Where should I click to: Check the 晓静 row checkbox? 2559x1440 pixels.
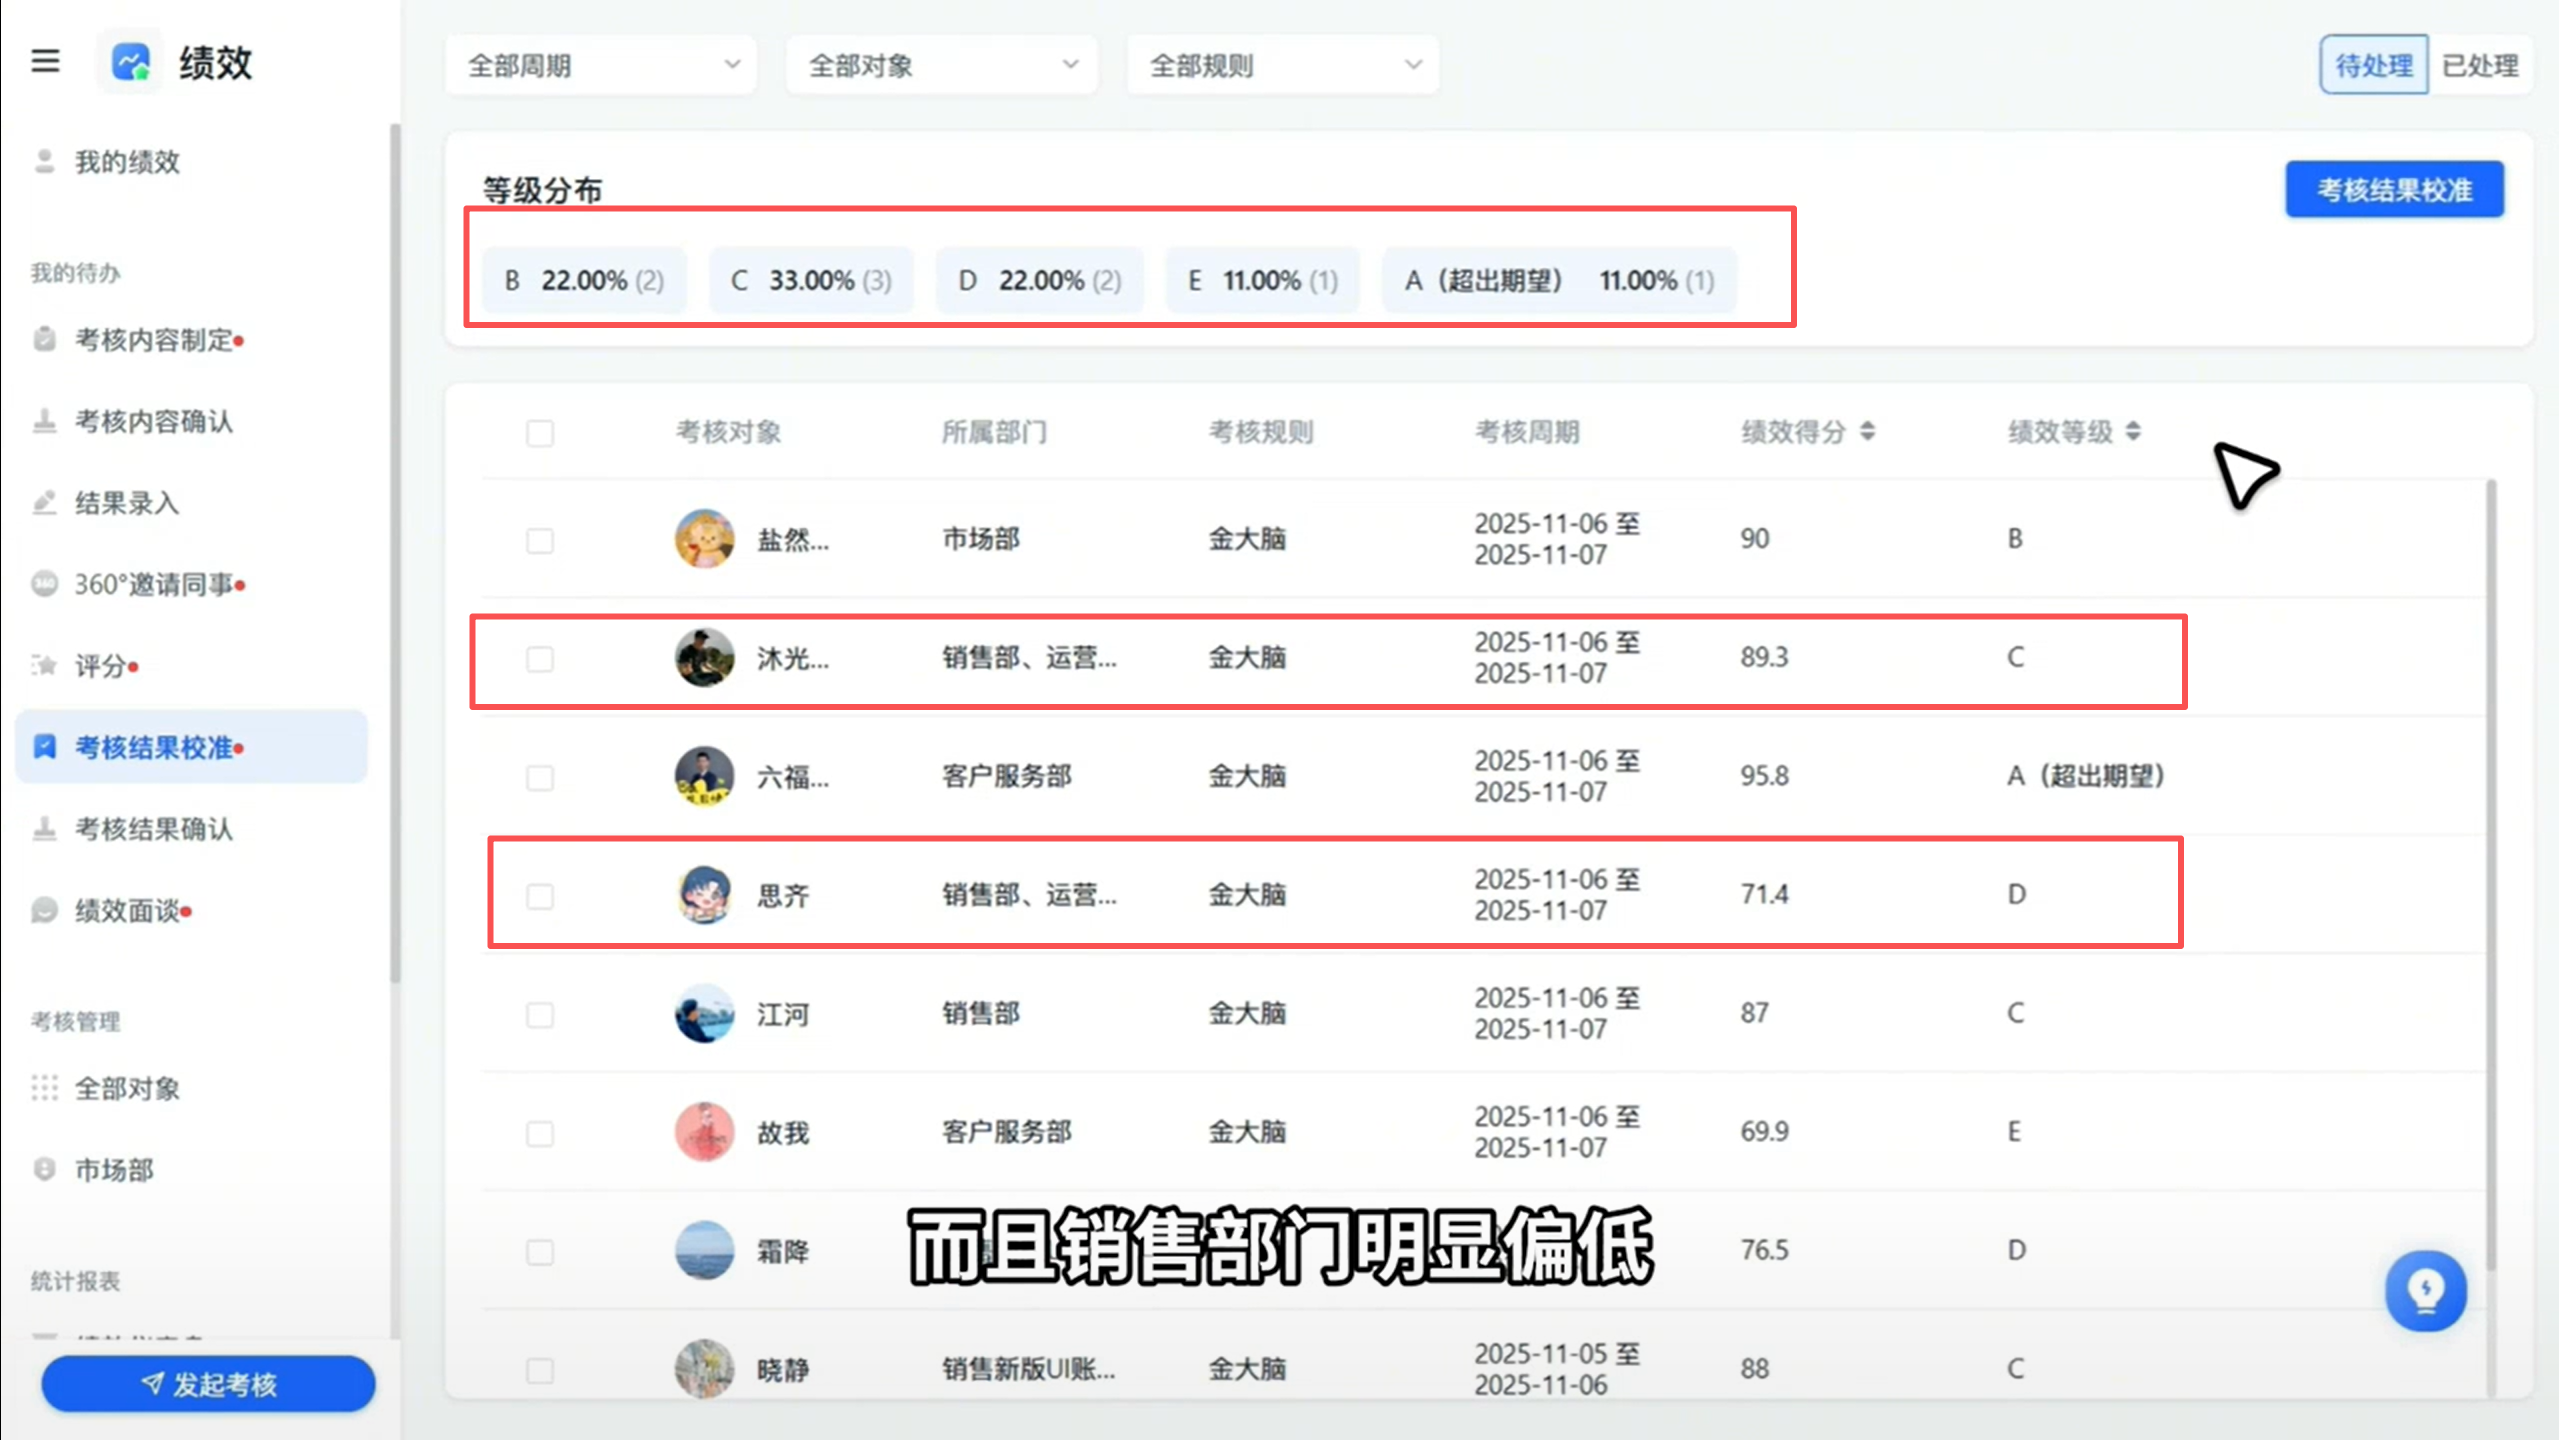point(540,1370)
